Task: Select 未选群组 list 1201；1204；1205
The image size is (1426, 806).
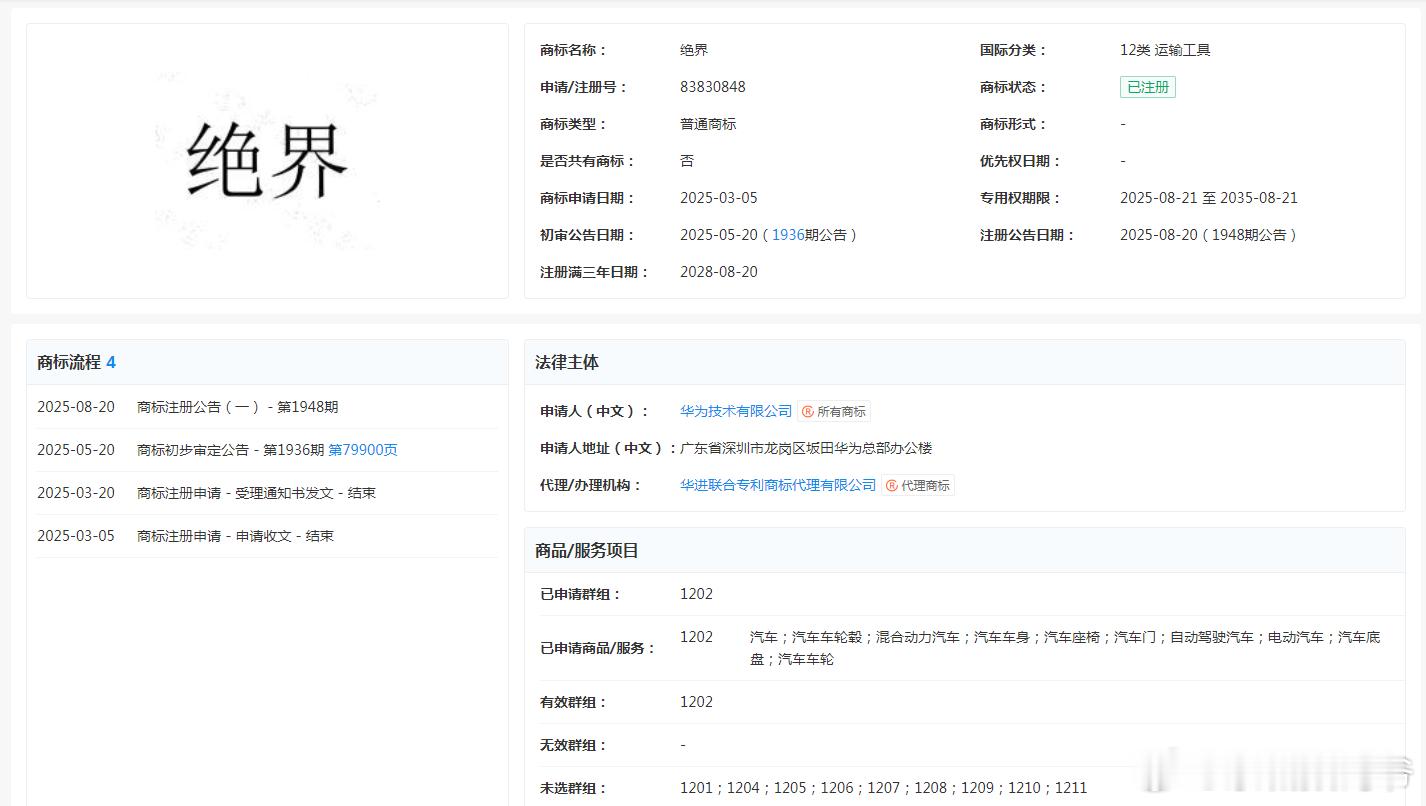Action: [x=883, y=788]
